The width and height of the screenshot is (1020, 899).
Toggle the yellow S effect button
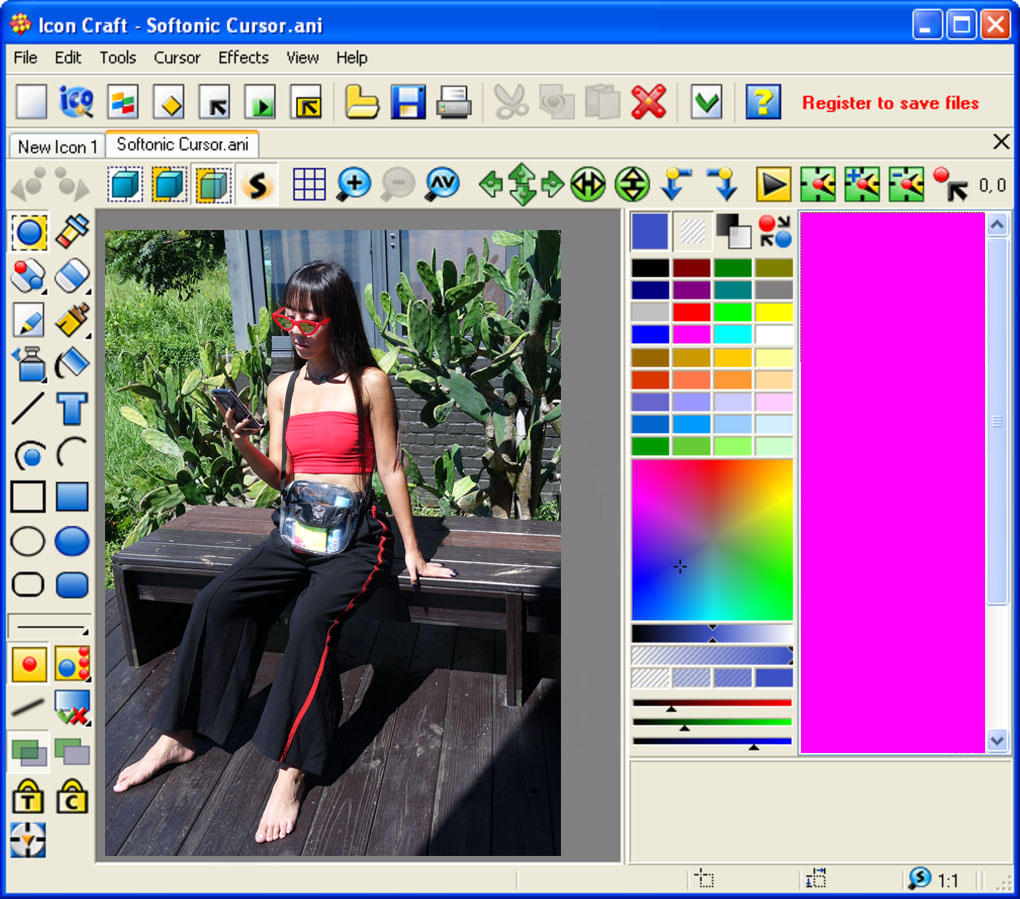pos(257,185)
